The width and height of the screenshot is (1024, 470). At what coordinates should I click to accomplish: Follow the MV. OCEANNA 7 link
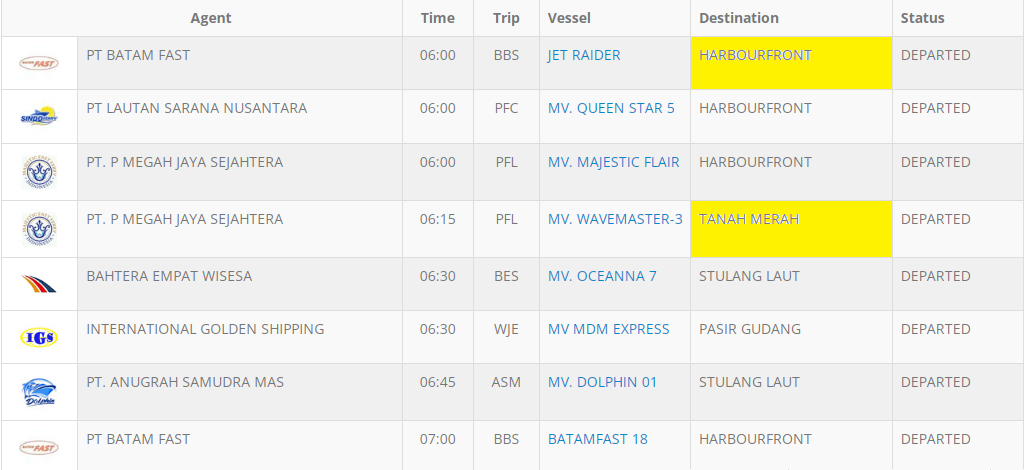602,276
